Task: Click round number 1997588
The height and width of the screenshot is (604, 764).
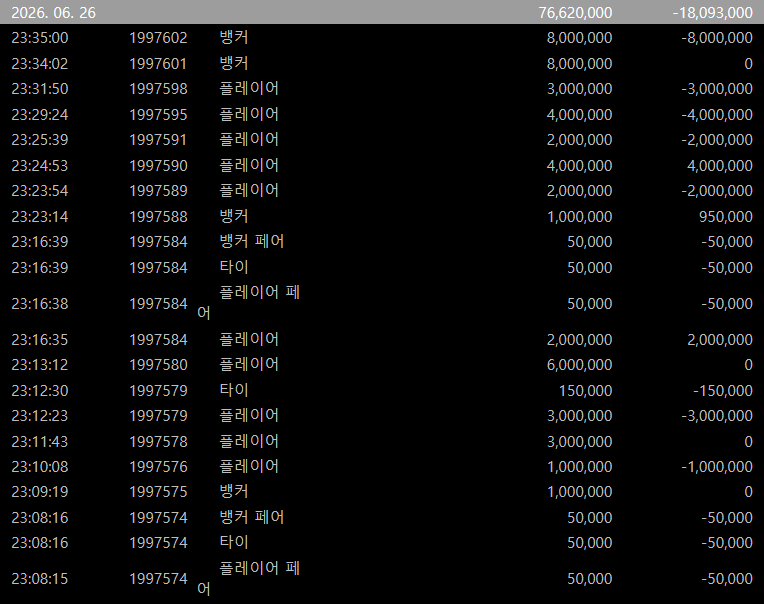Action: [158, 217]
